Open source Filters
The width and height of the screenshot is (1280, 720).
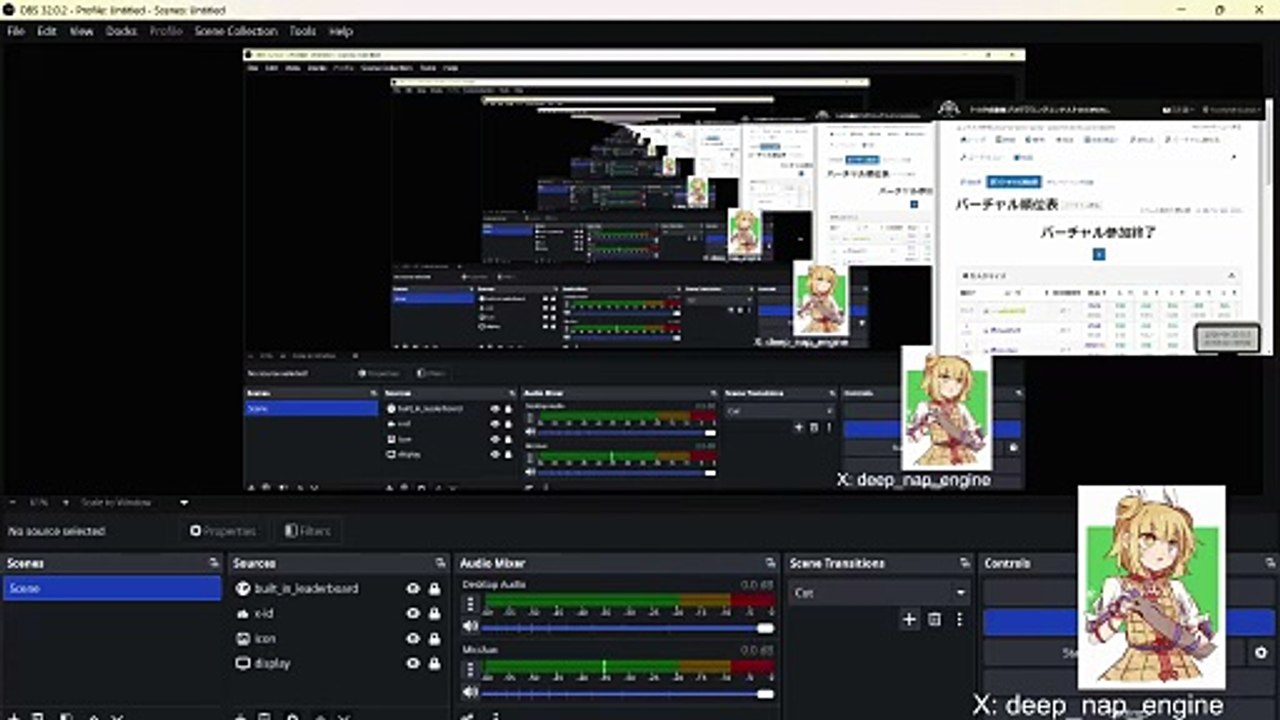307,531
